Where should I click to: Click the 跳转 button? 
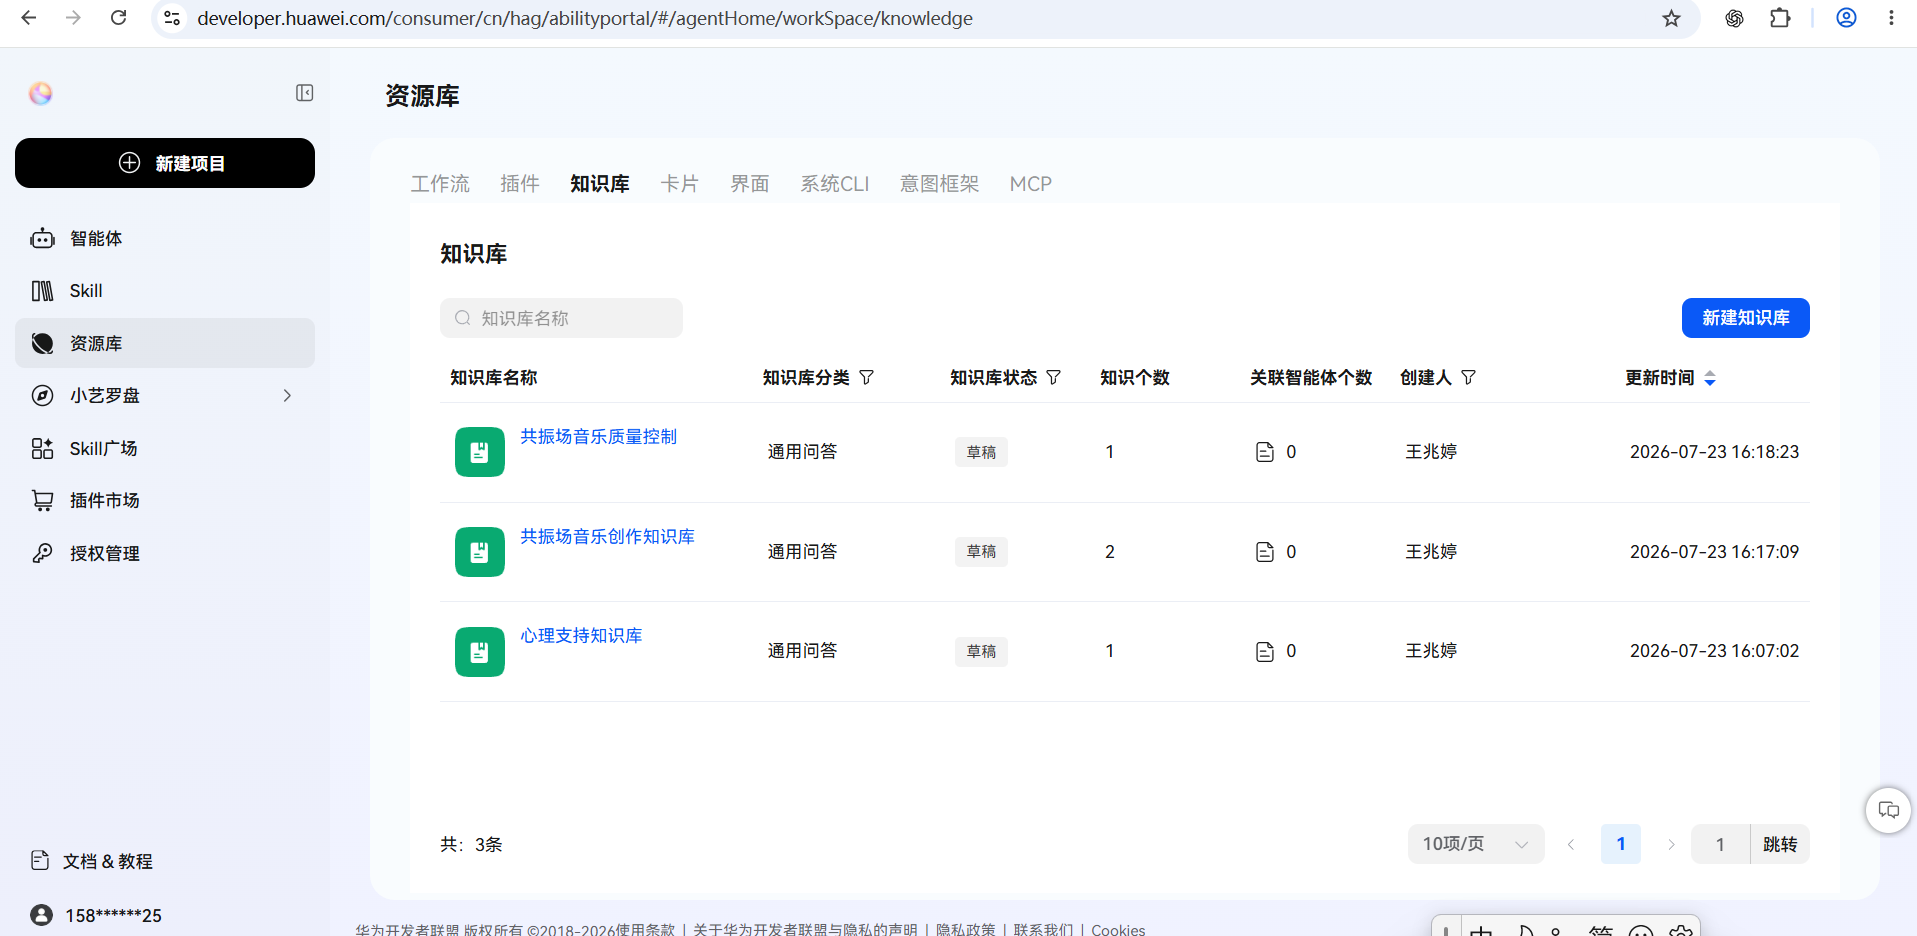pos(1780,844)
